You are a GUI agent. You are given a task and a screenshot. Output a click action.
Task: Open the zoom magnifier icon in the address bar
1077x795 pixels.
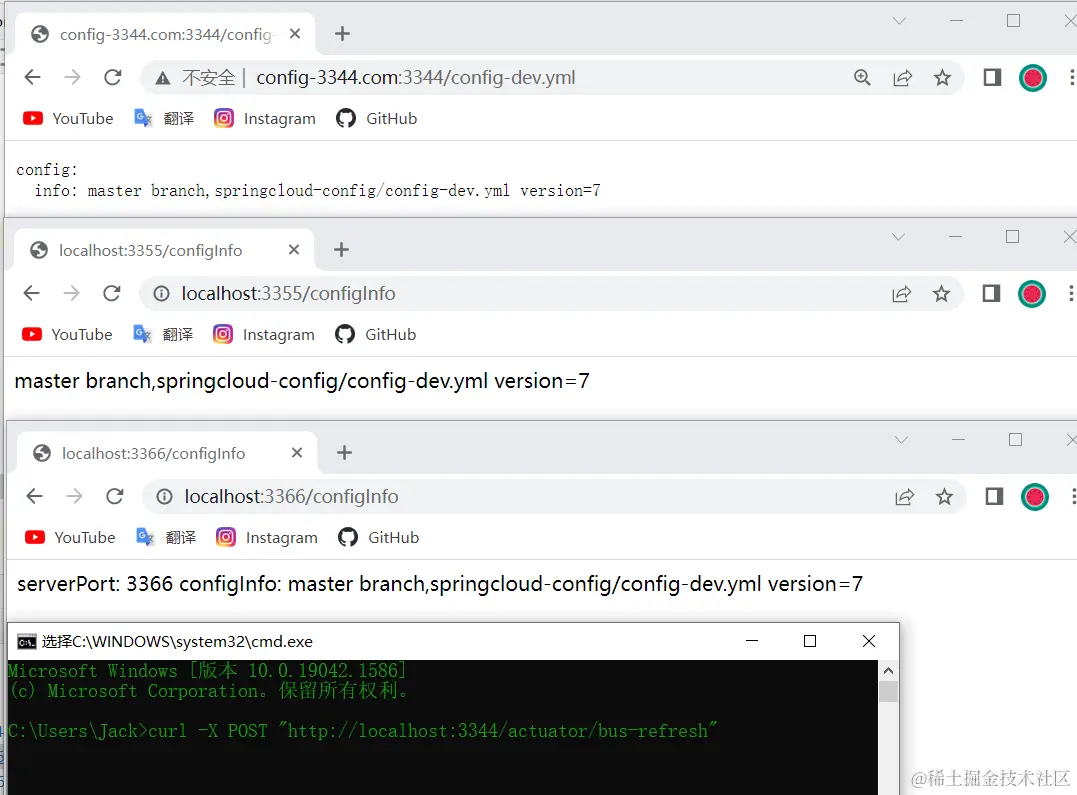pyautogui.click(x=862, y=77)
